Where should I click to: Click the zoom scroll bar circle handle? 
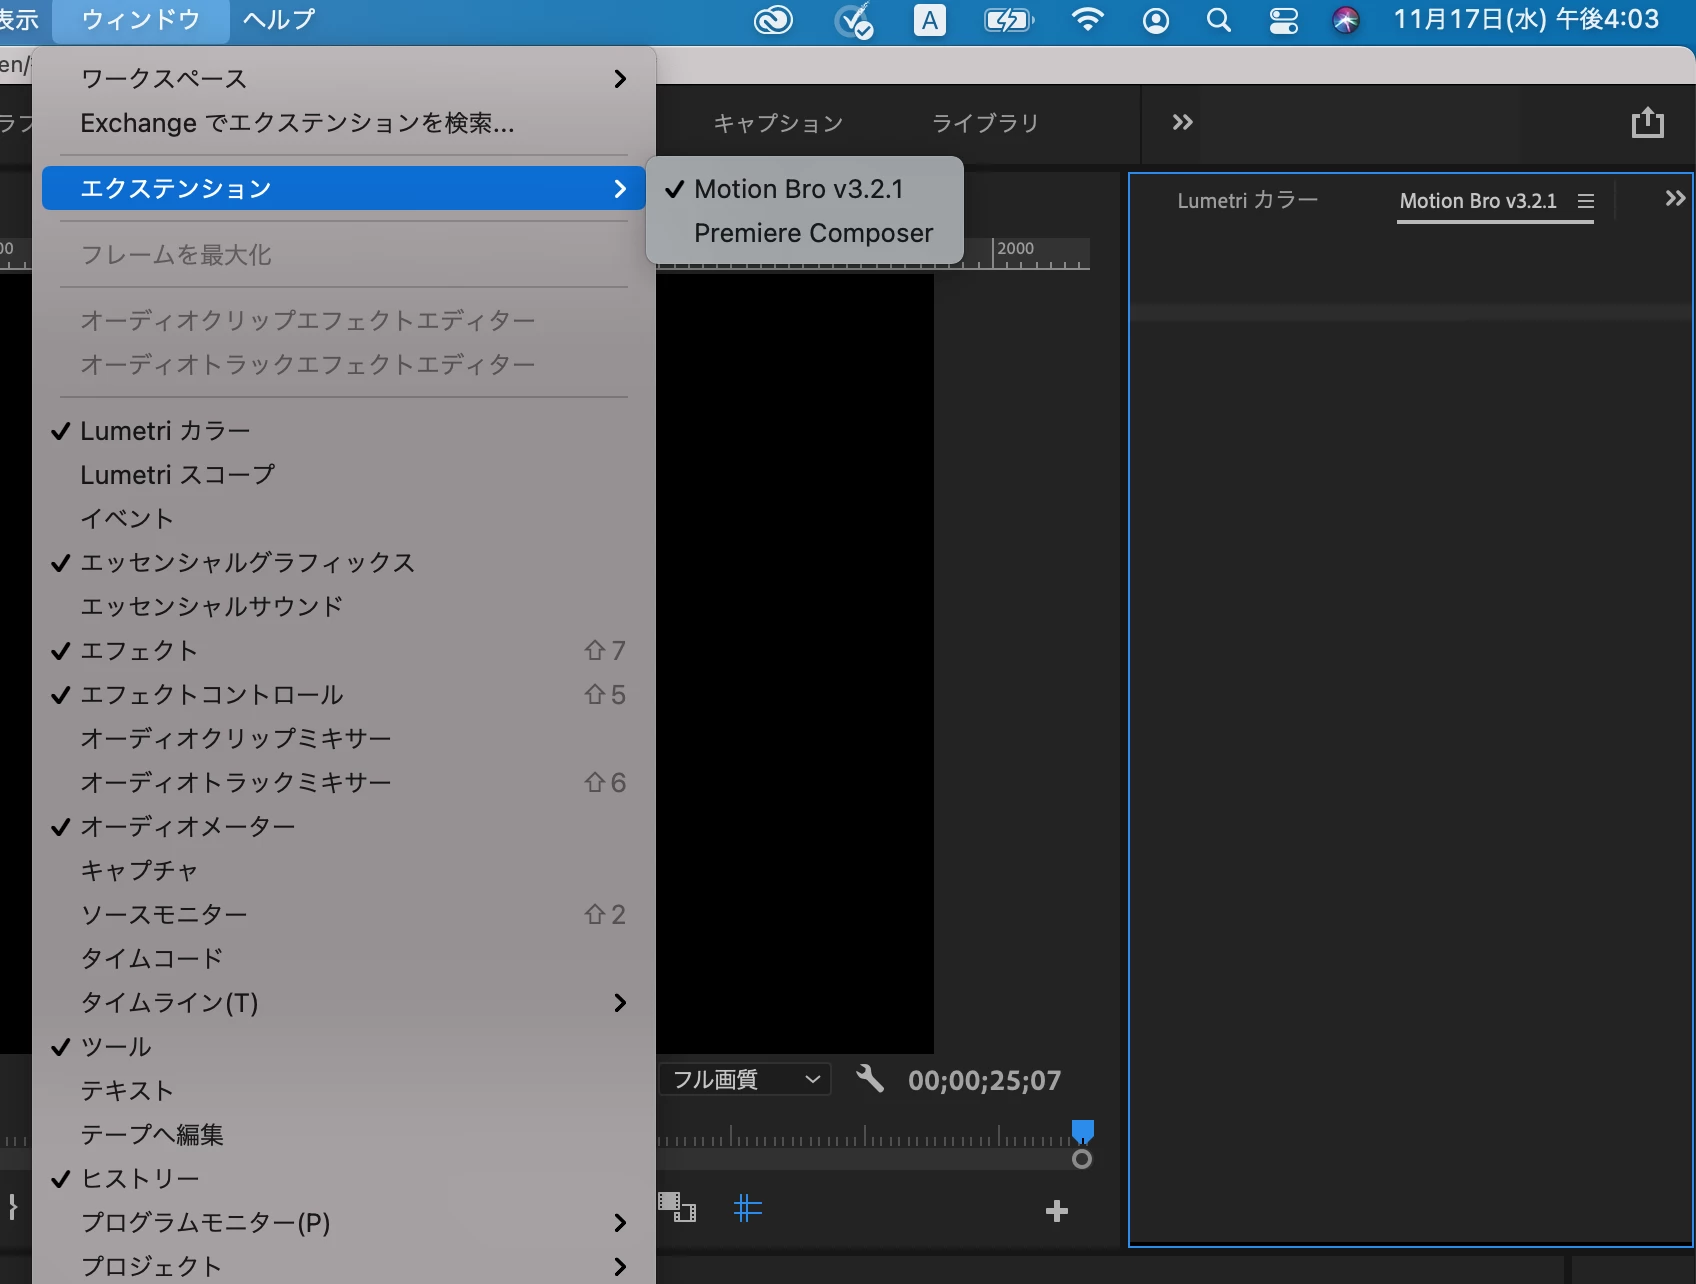(1081, 1159)
